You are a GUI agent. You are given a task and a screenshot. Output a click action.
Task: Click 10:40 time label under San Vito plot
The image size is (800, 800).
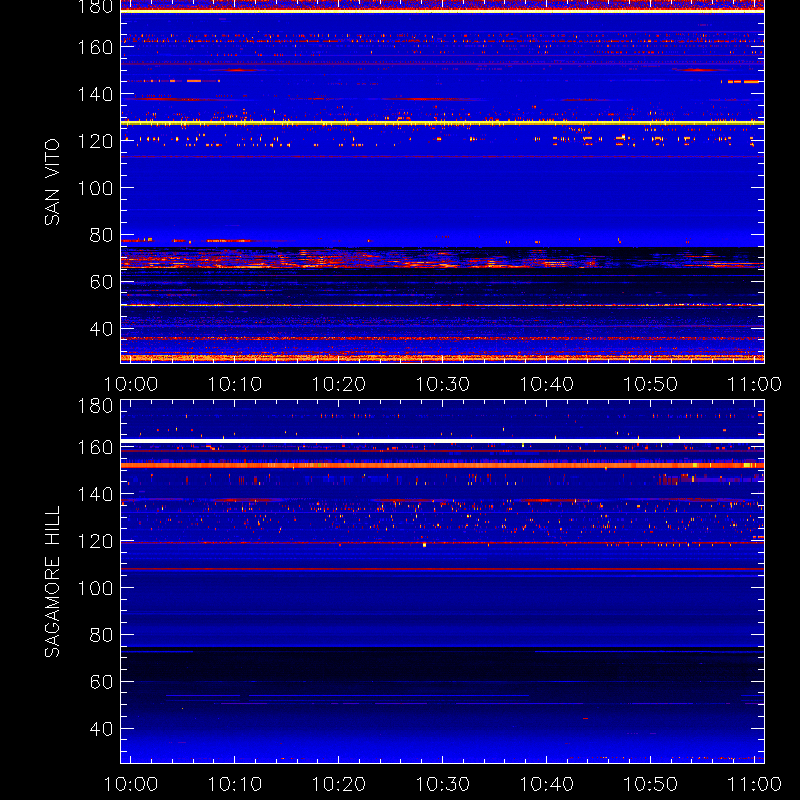point(546,384)
